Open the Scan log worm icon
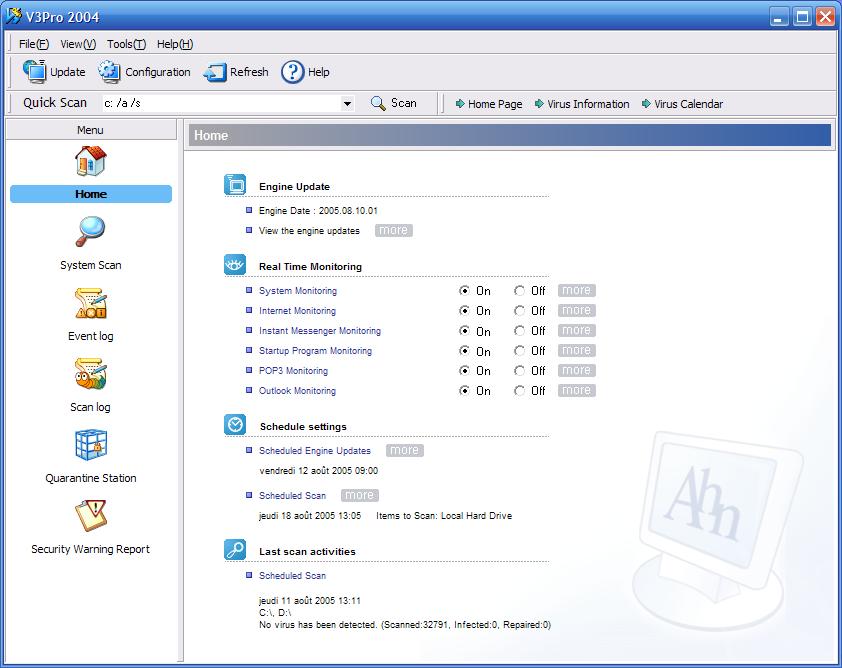This screenshot has width=842, height=668. [91, 374]
